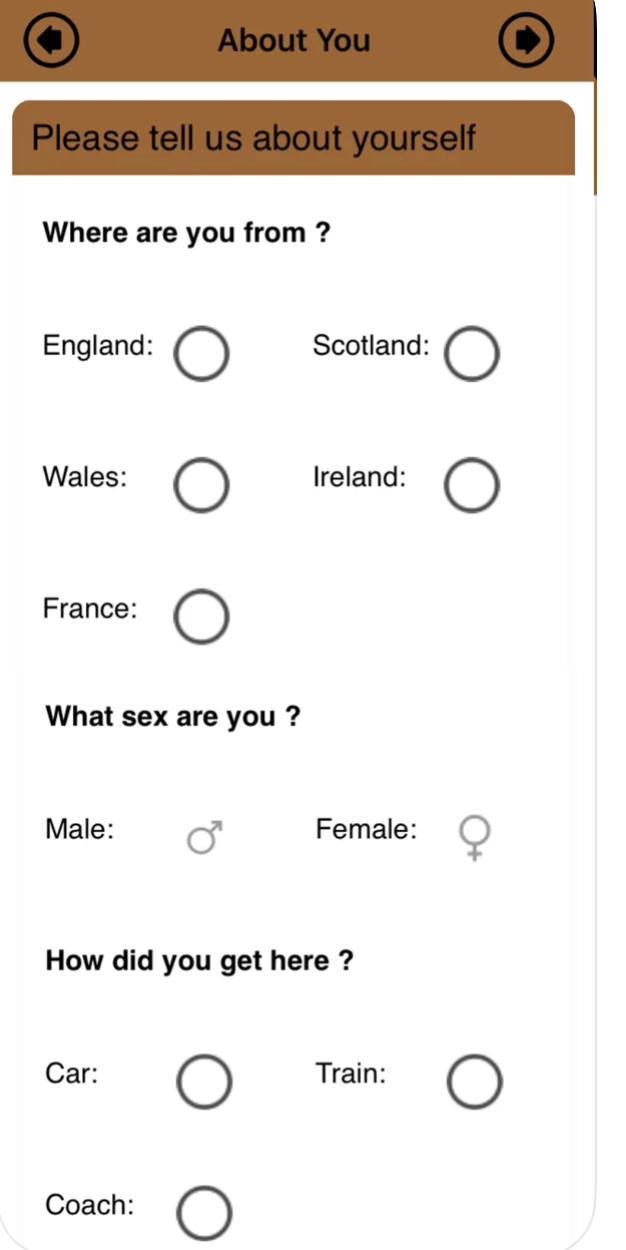Viewport: 626px width, 1250px height.
Task: Tap the back arrow icon
Action: [x=51, y=40]
